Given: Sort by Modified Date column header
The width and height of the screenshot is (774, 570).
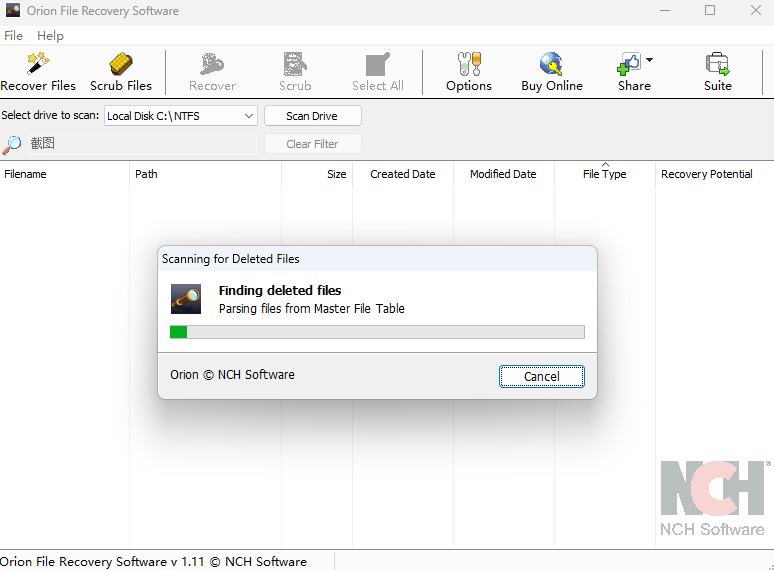Looking at the screenshot, I should pyautogui.click(x=503, y=174).
